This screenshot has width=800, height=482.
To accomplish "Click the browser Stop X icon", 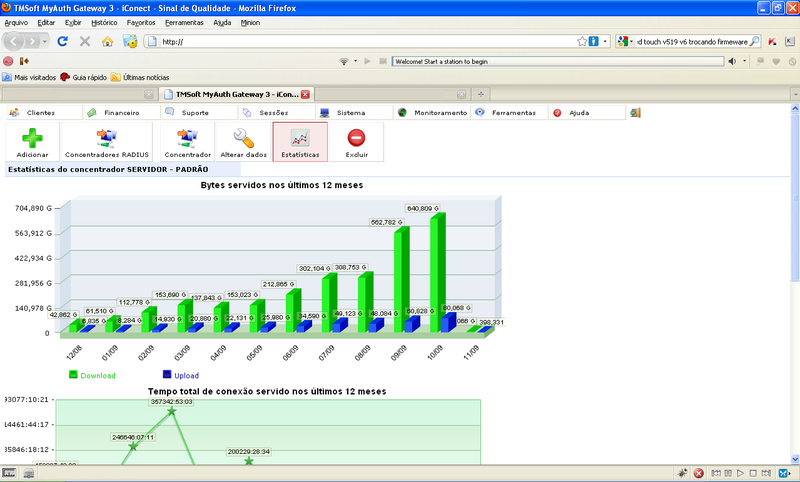I will click(85, 41).
